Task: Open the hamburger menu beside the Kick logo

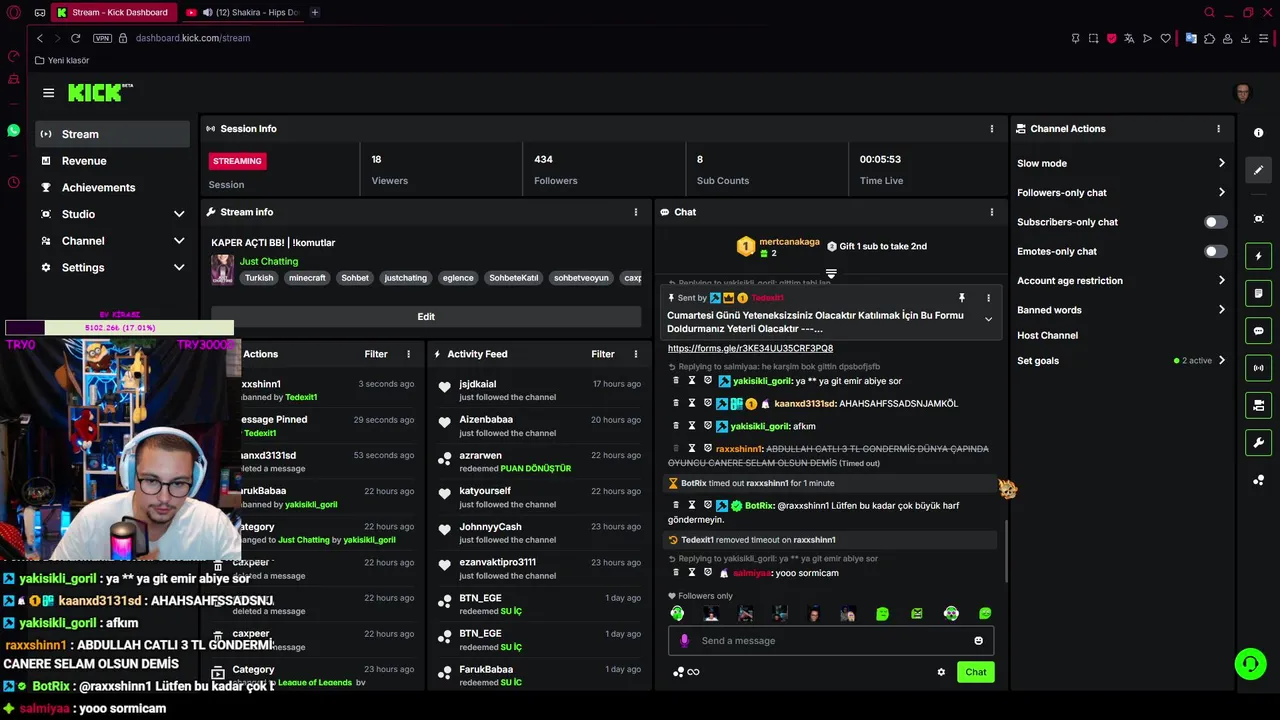Action: [48, 93]
